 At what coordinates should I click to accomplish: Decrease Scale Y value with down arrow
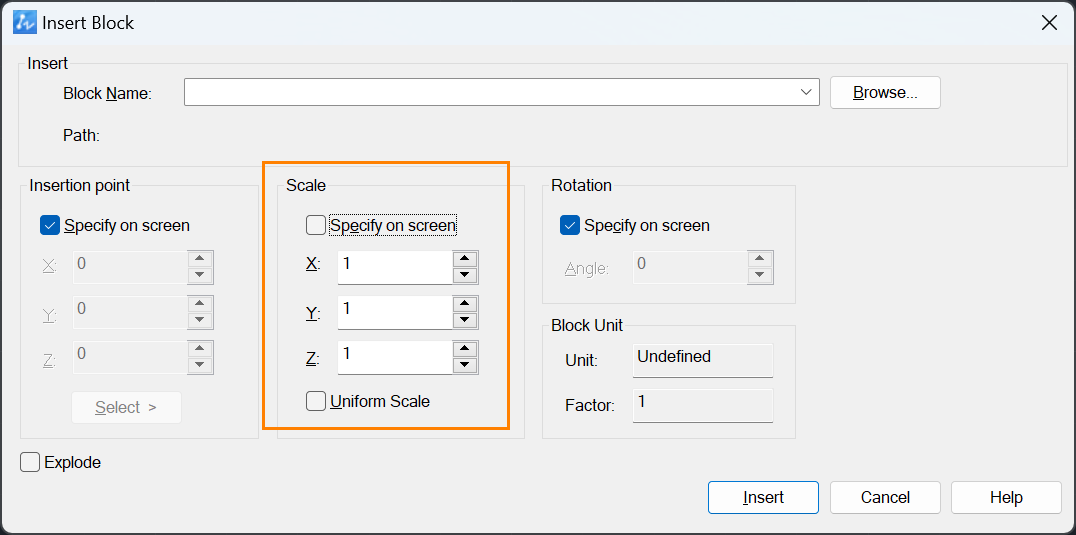click(465, 320)
